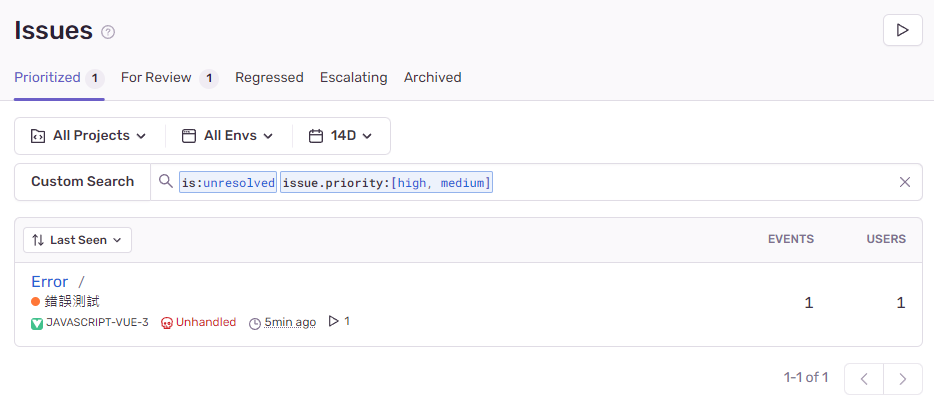Go to next page of issues

click(903, 379)
